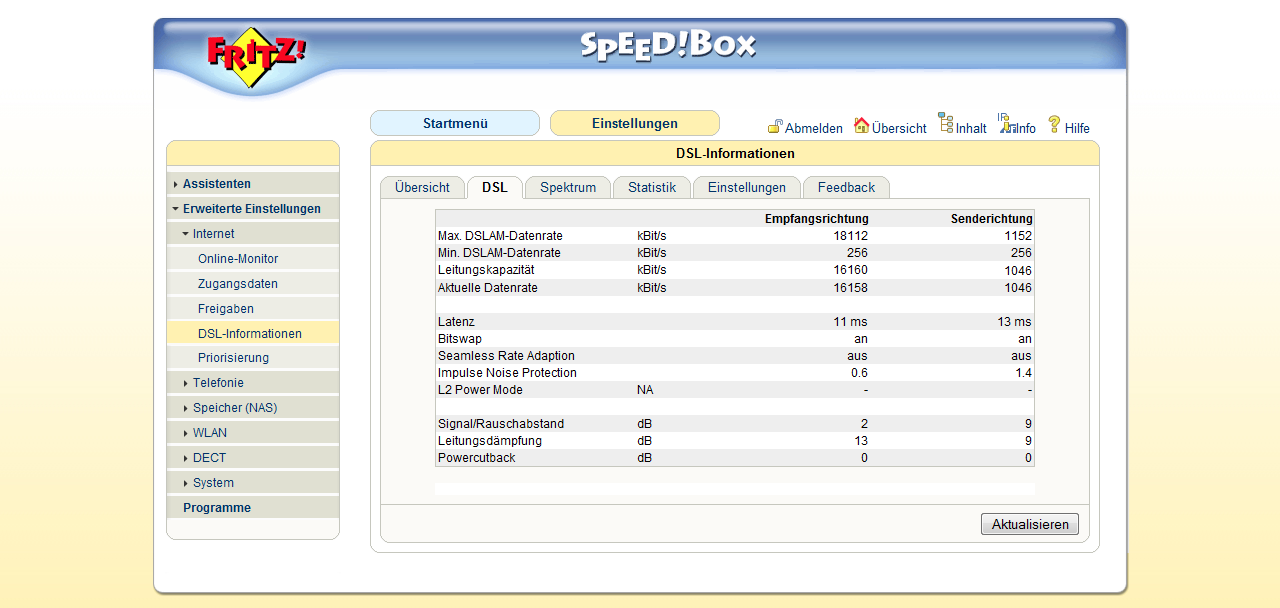Image resolution: width=1280 pixels, height=608 pixels.
Task: Expand the Telefonie menu
Action: click(x=218, y=383)
